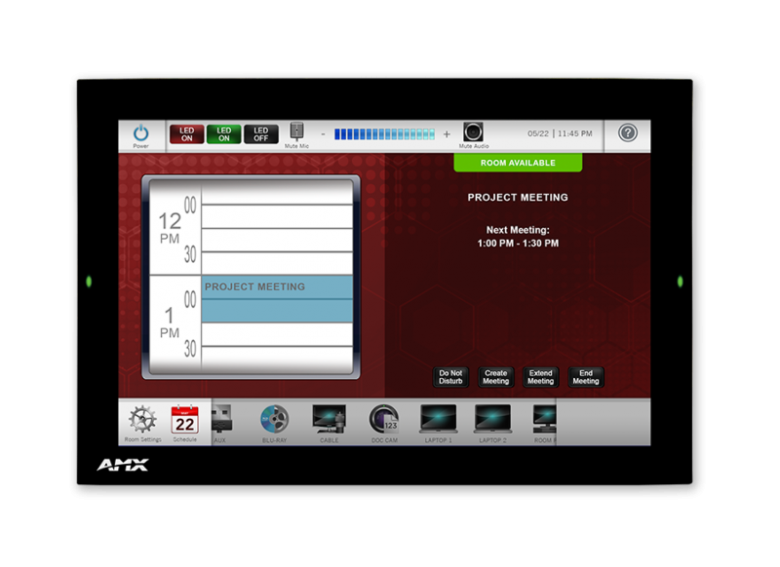The height and width of the screenshot is (567, 780).
Task: Open the help question mark icon
Action: 627,133
